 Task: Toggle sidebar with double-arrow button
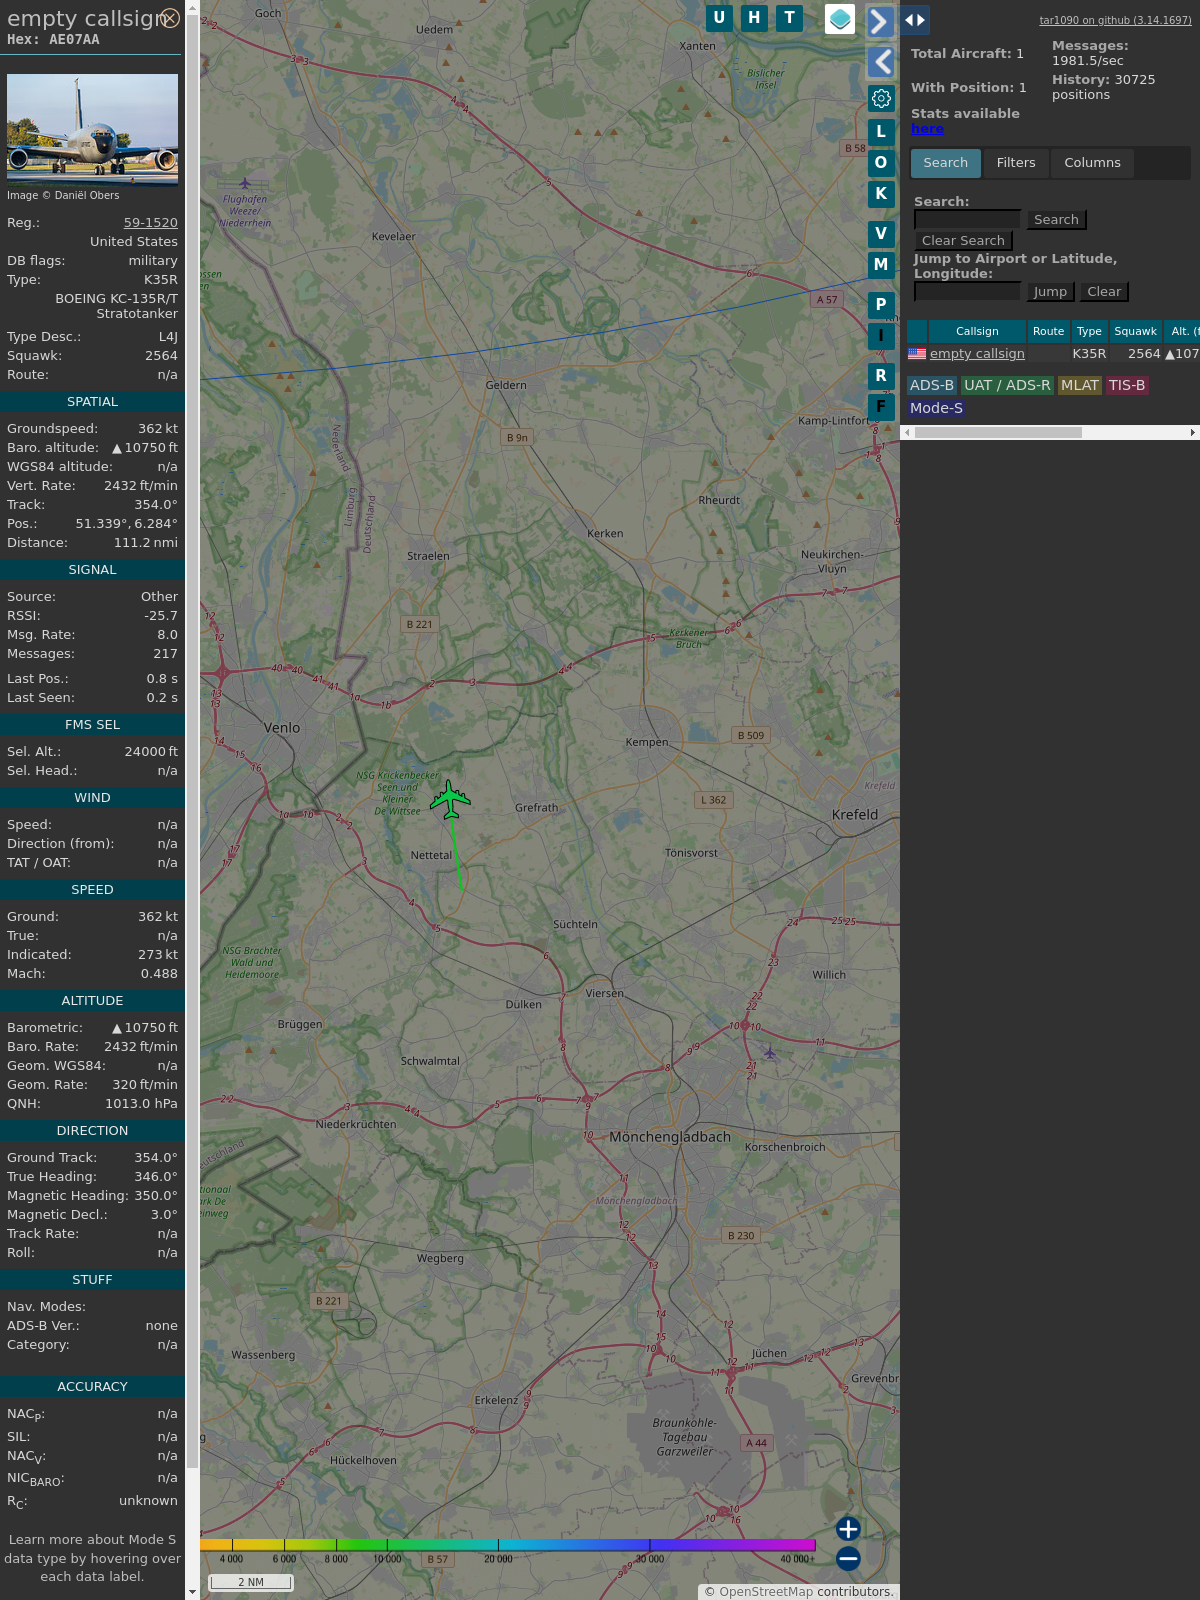pos(914,20)
